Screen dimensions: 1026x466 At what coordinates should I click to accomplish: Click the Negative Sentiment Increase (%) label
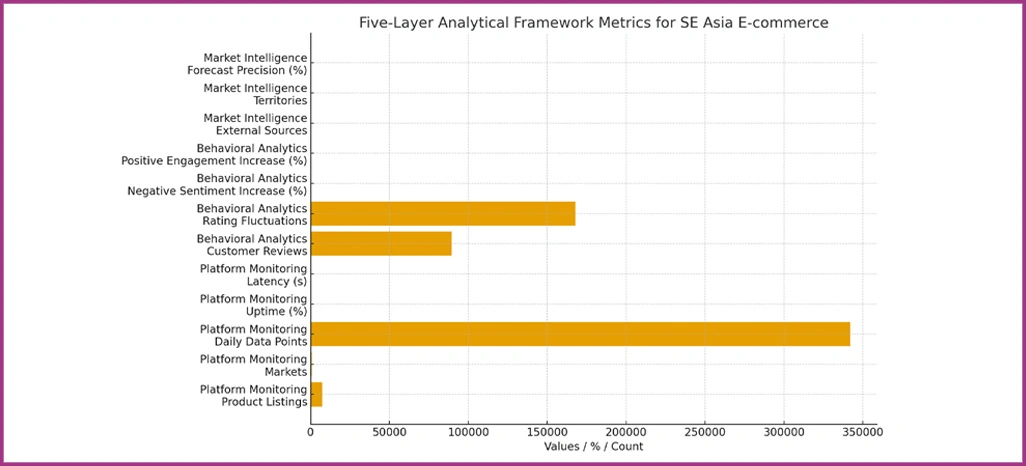[x=217, y=184]
